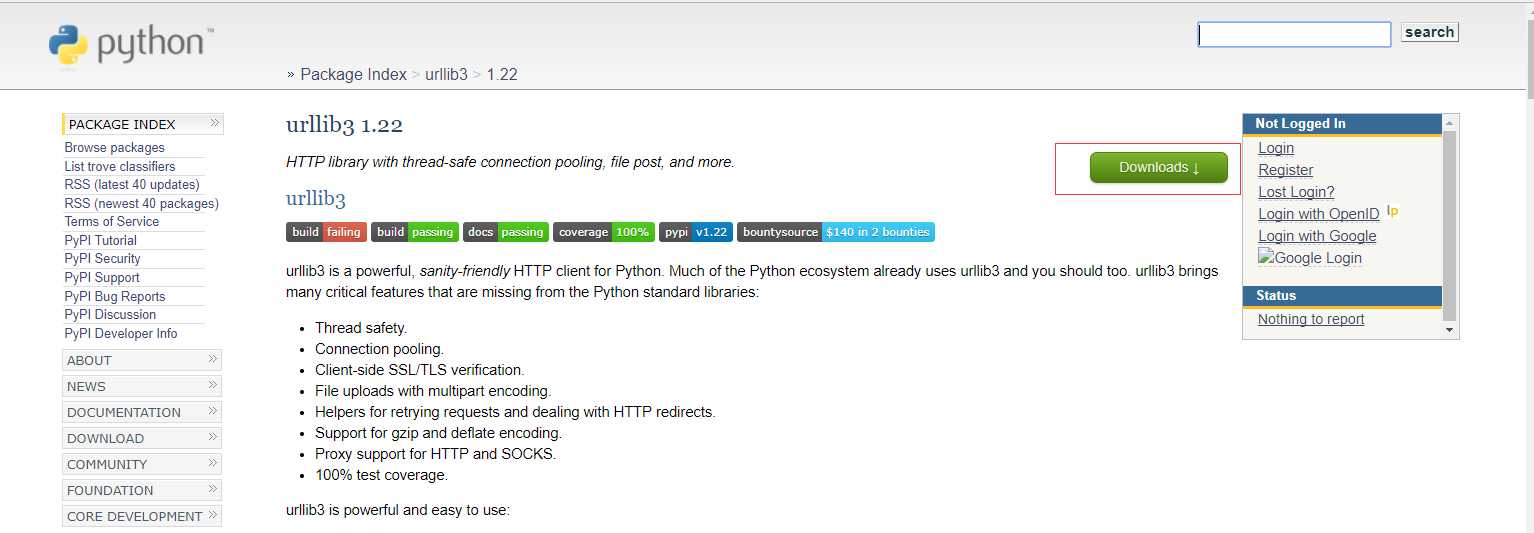The width and height of the screenshot is (1534, 533).
Task: Click the docs passing badge
Action: point(506,232)
